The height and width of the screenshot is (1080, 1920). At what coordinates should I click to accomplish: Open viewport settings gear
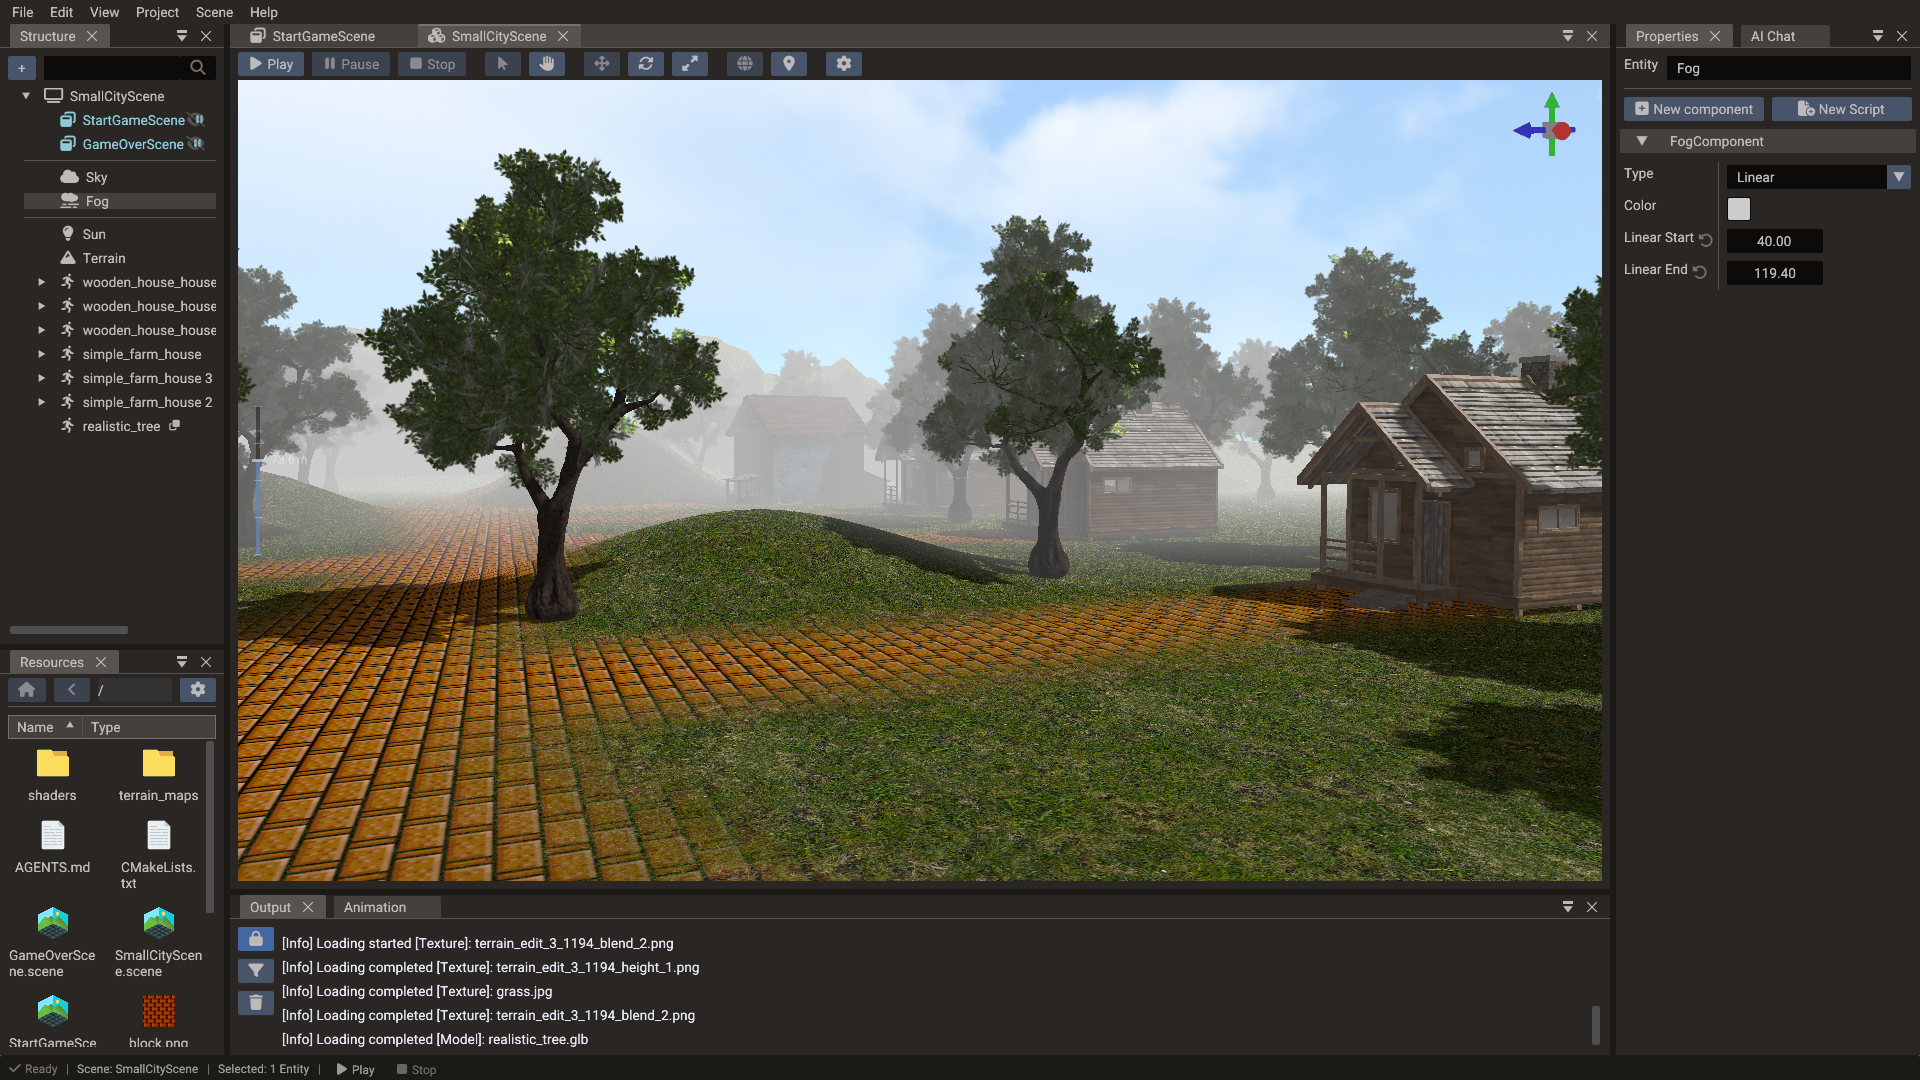tap(844, 64)
